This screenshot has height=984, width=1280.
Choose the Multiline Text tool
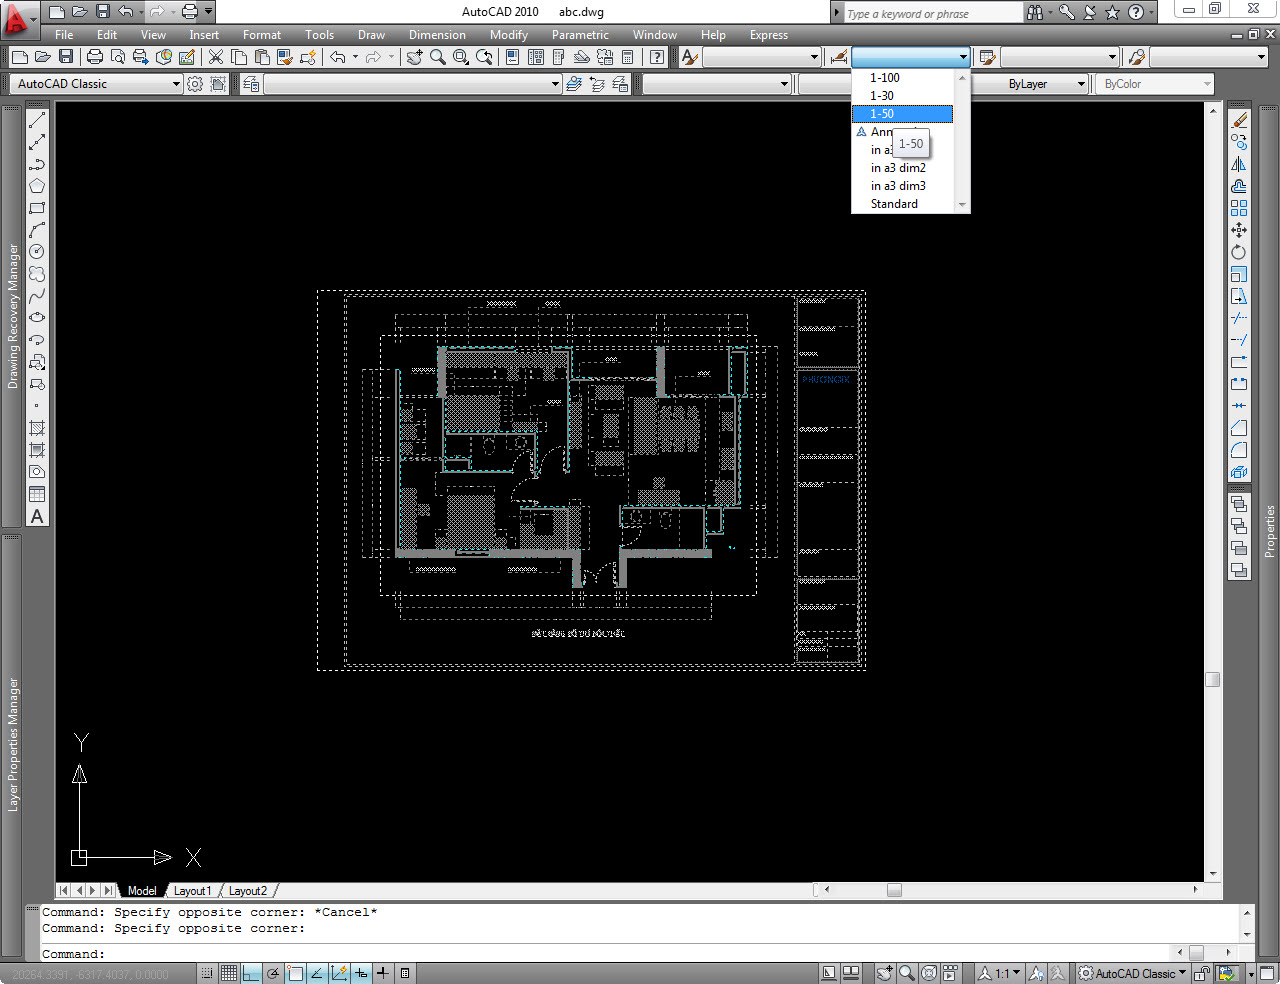pos(37,516)
